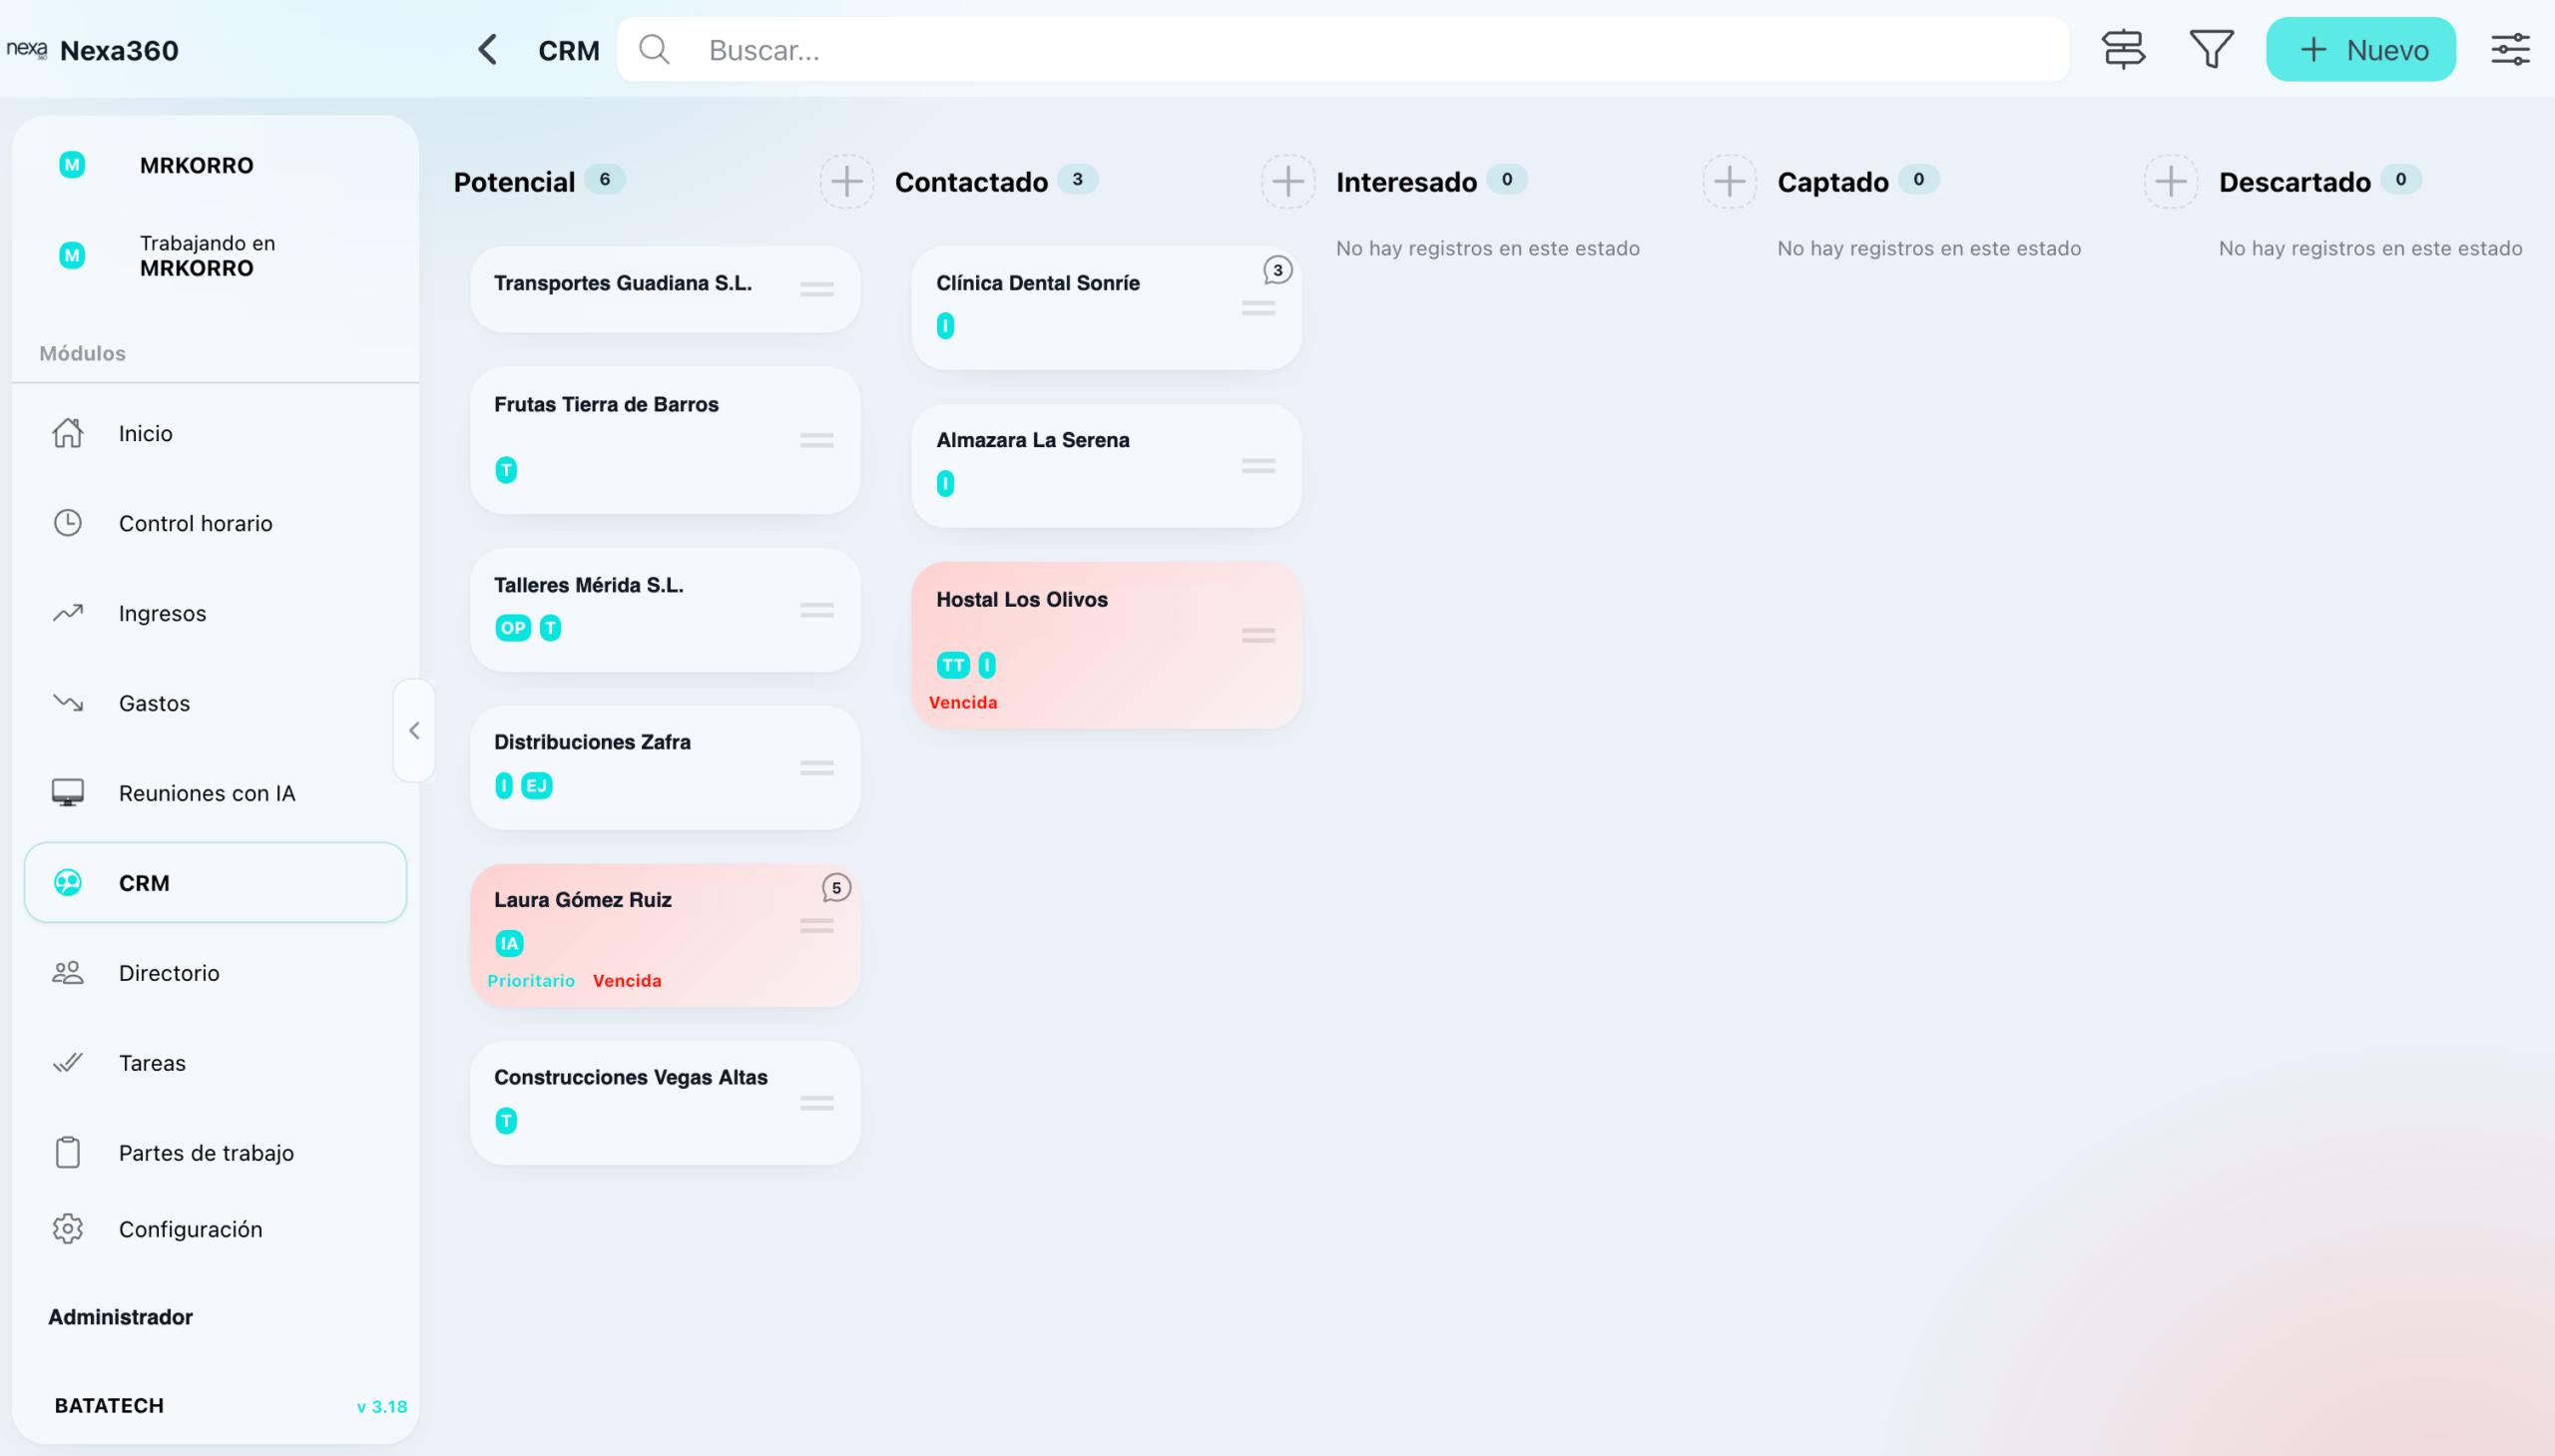Click drag handle on Clínica Dental Sonríe
The height and width of the screenshot is (1456, 2555).
pos(1258,308)
